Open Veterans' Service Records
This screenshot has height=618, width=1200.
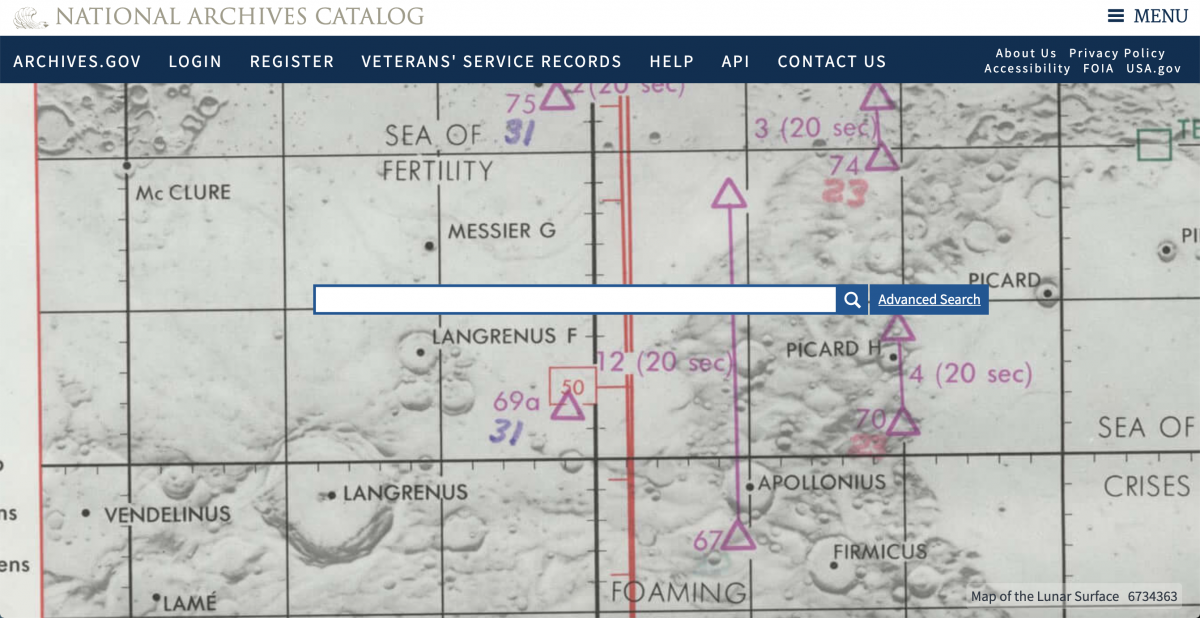[x=491, y=62]
